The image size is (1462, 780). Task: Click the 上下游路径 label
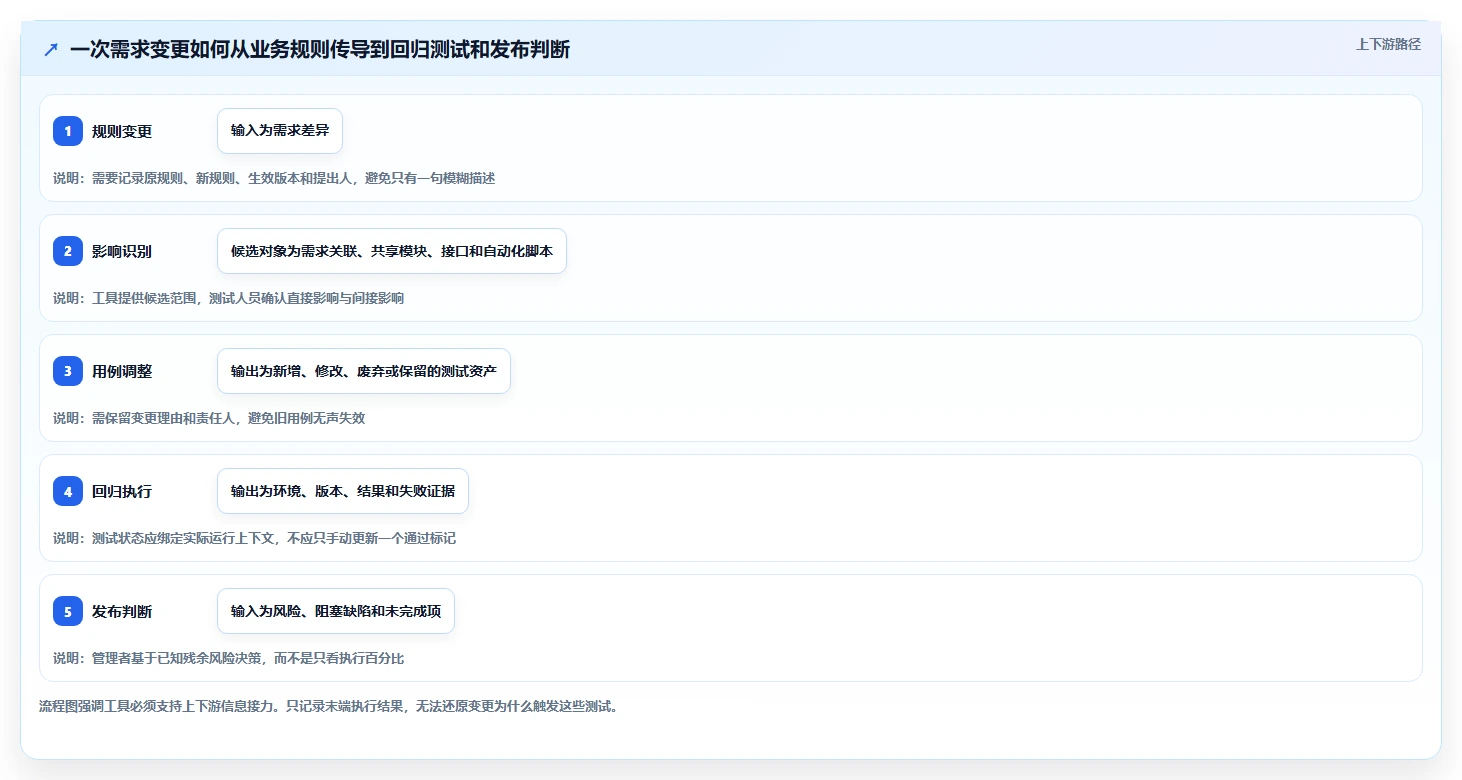click(1388, 44)
